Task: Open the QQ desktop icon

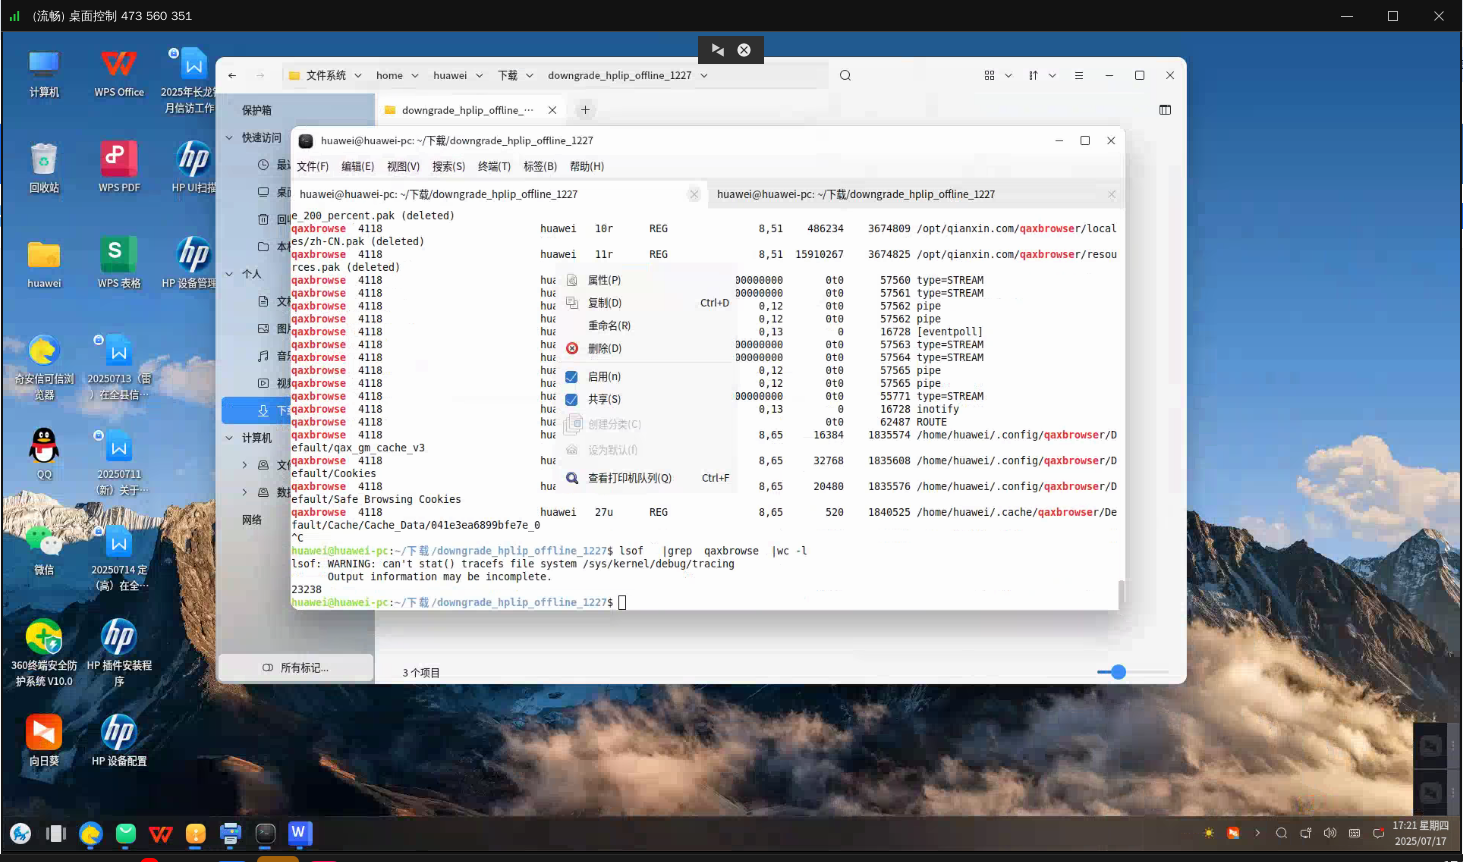Action: click(44, 447)
